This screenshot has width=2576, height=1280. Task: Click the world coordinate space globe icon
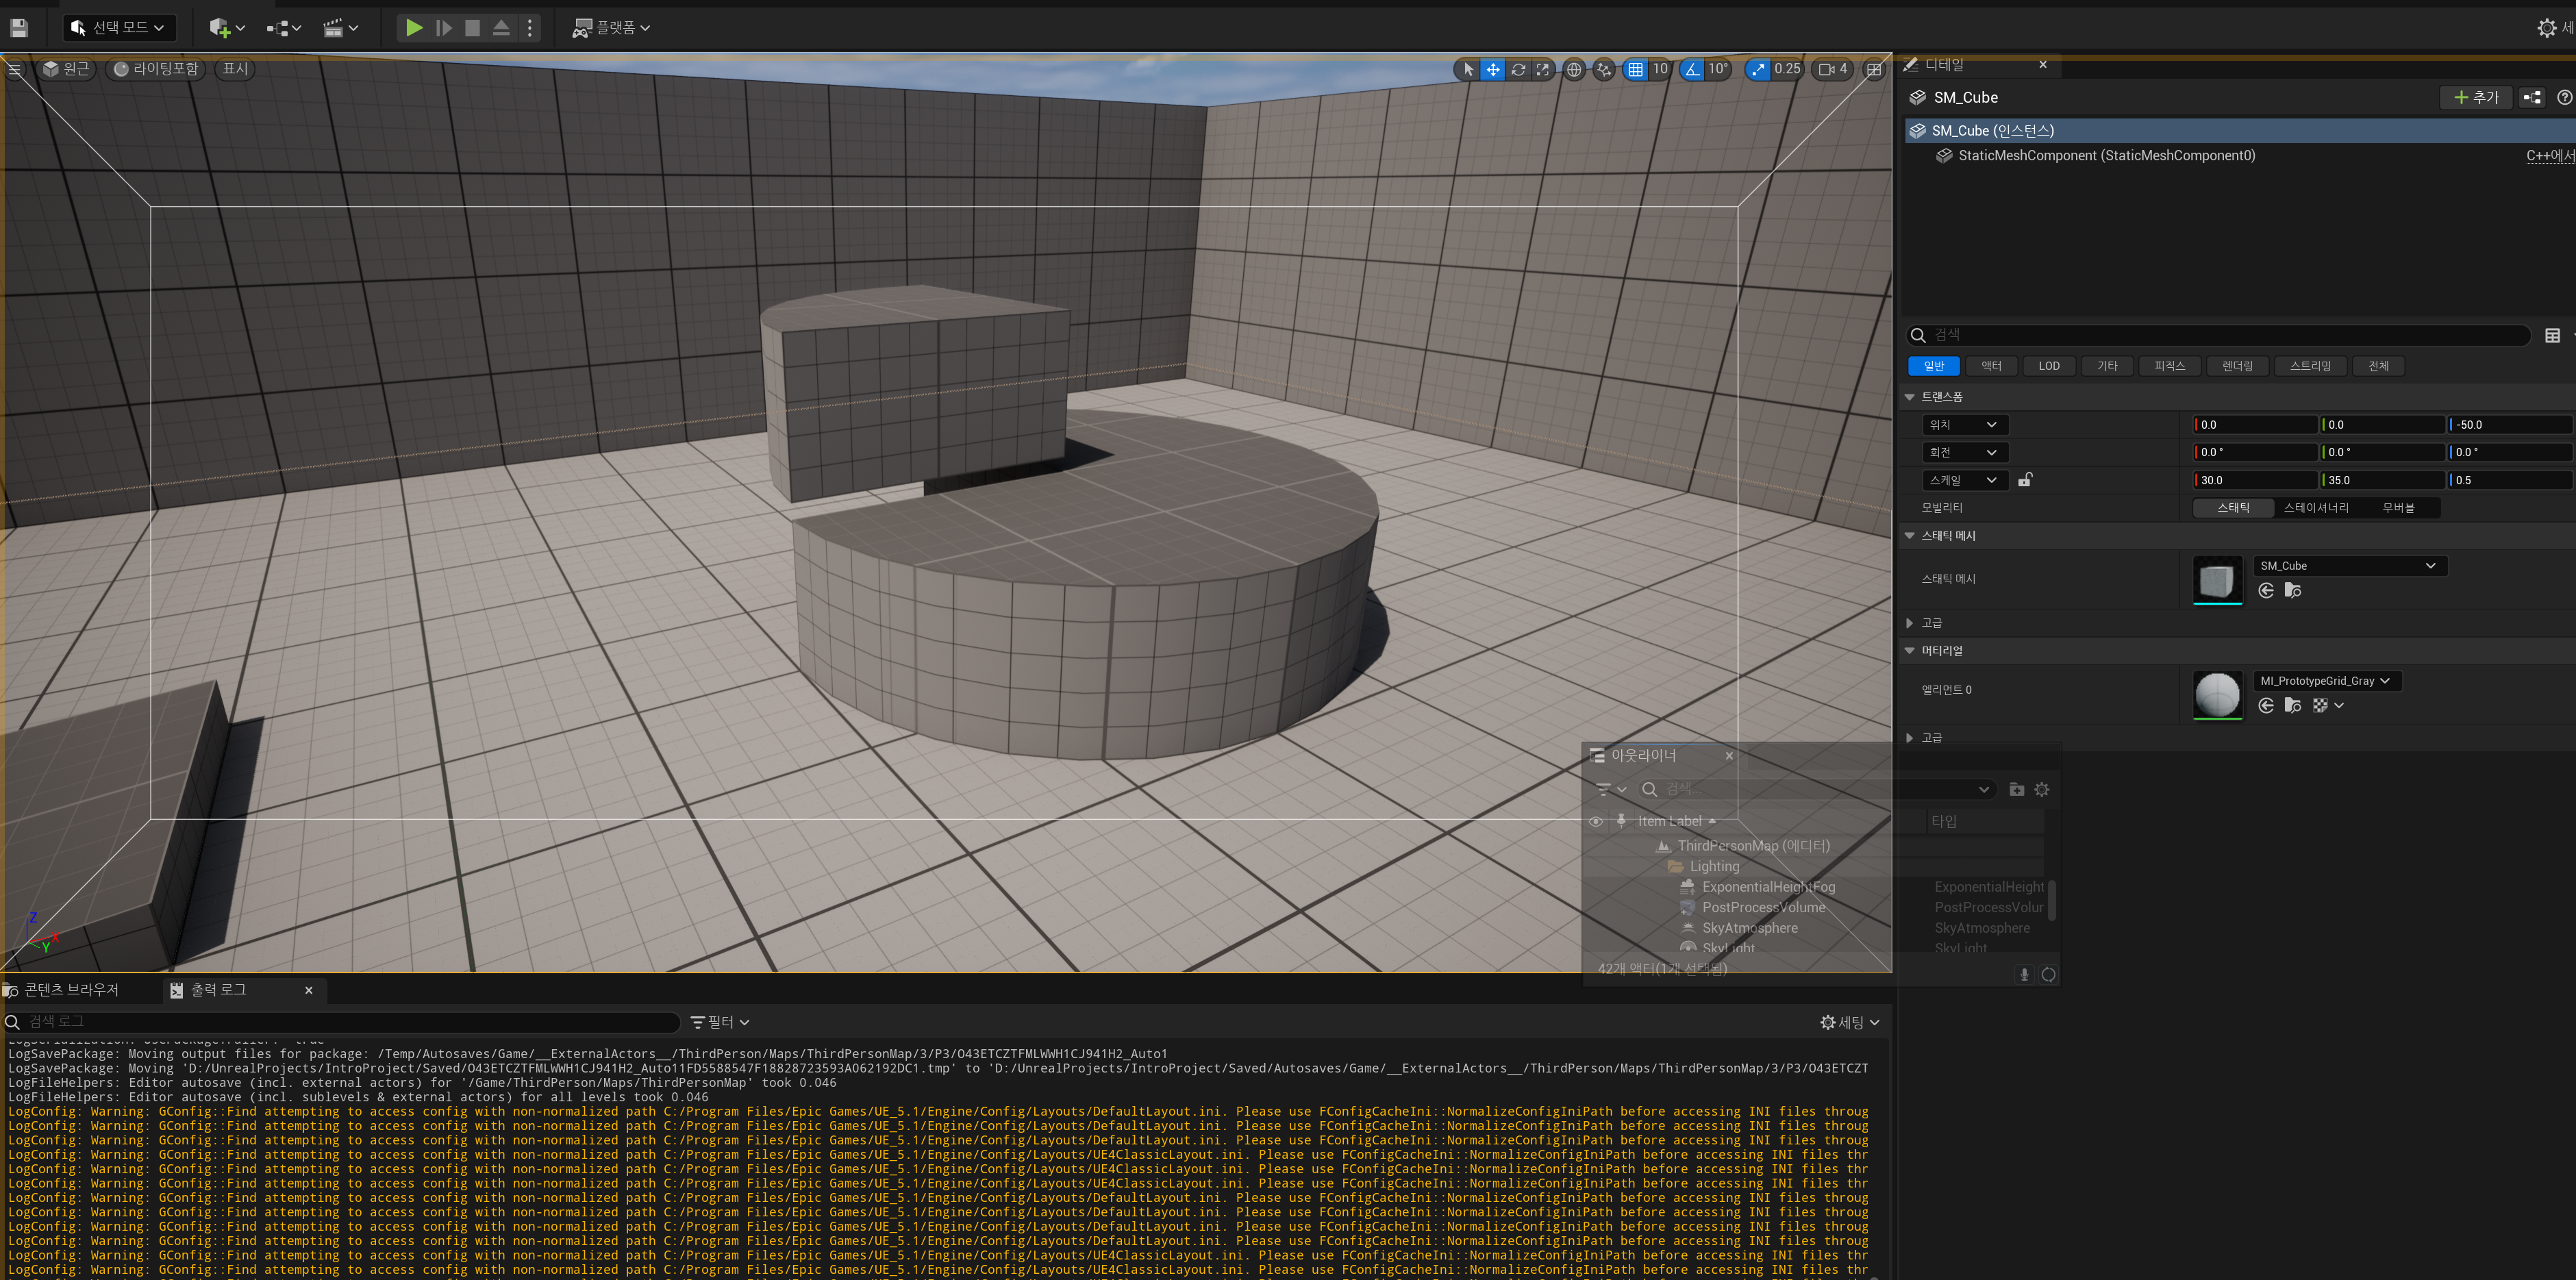[1574, 69]
